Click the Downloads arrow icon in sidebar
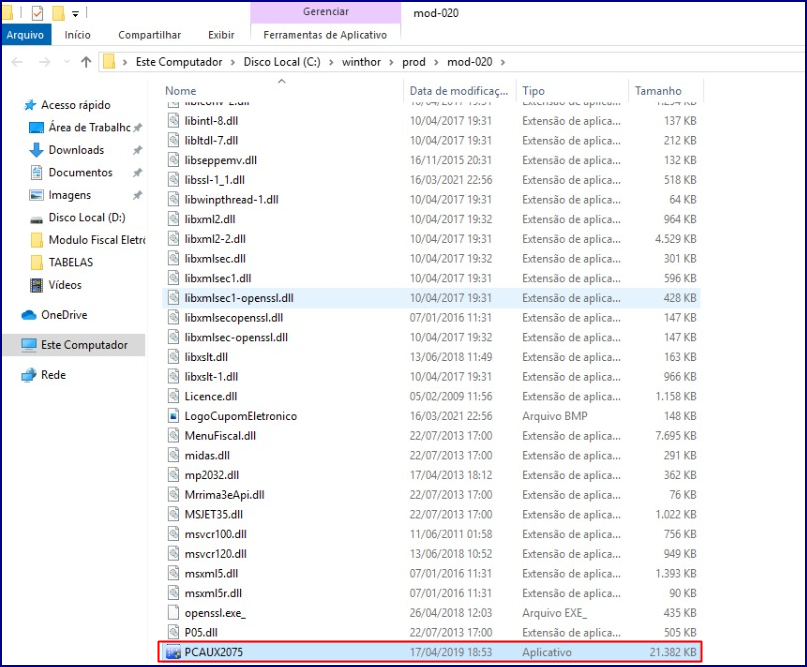This screenshot has width=807, height=667. click(x=36, y=150)
